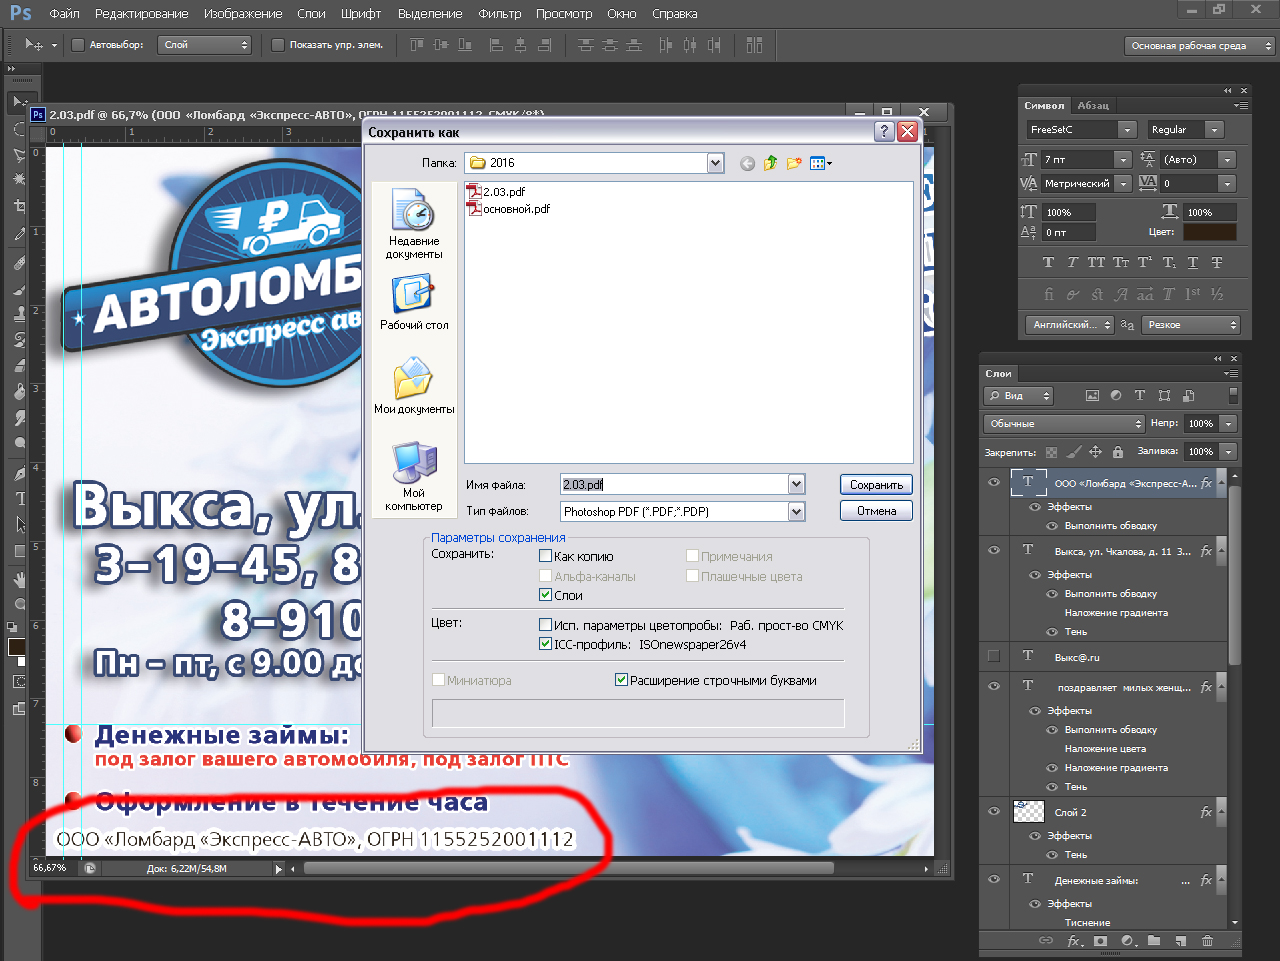Screen dimensions: 1280x961
Task: Create new folder in save dialog
Action: click(794, 163)
